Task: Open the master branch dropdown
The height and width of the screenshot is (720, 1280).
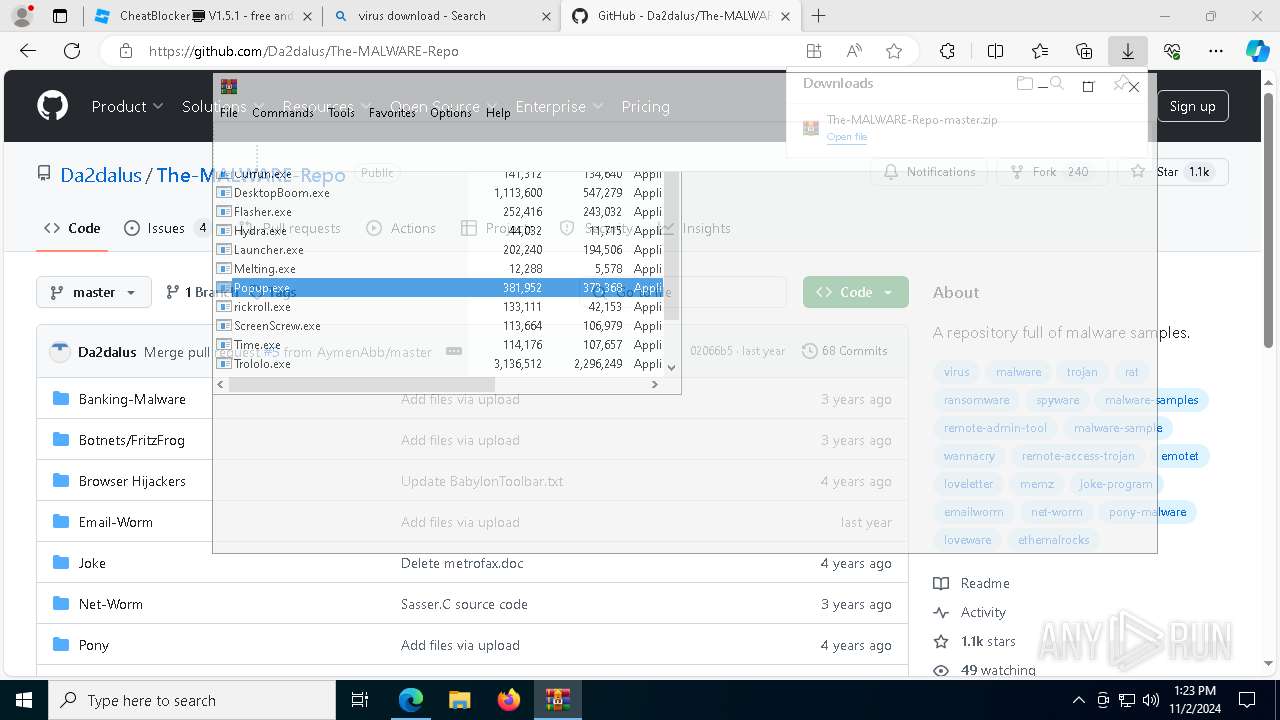Action: (94, 292)
